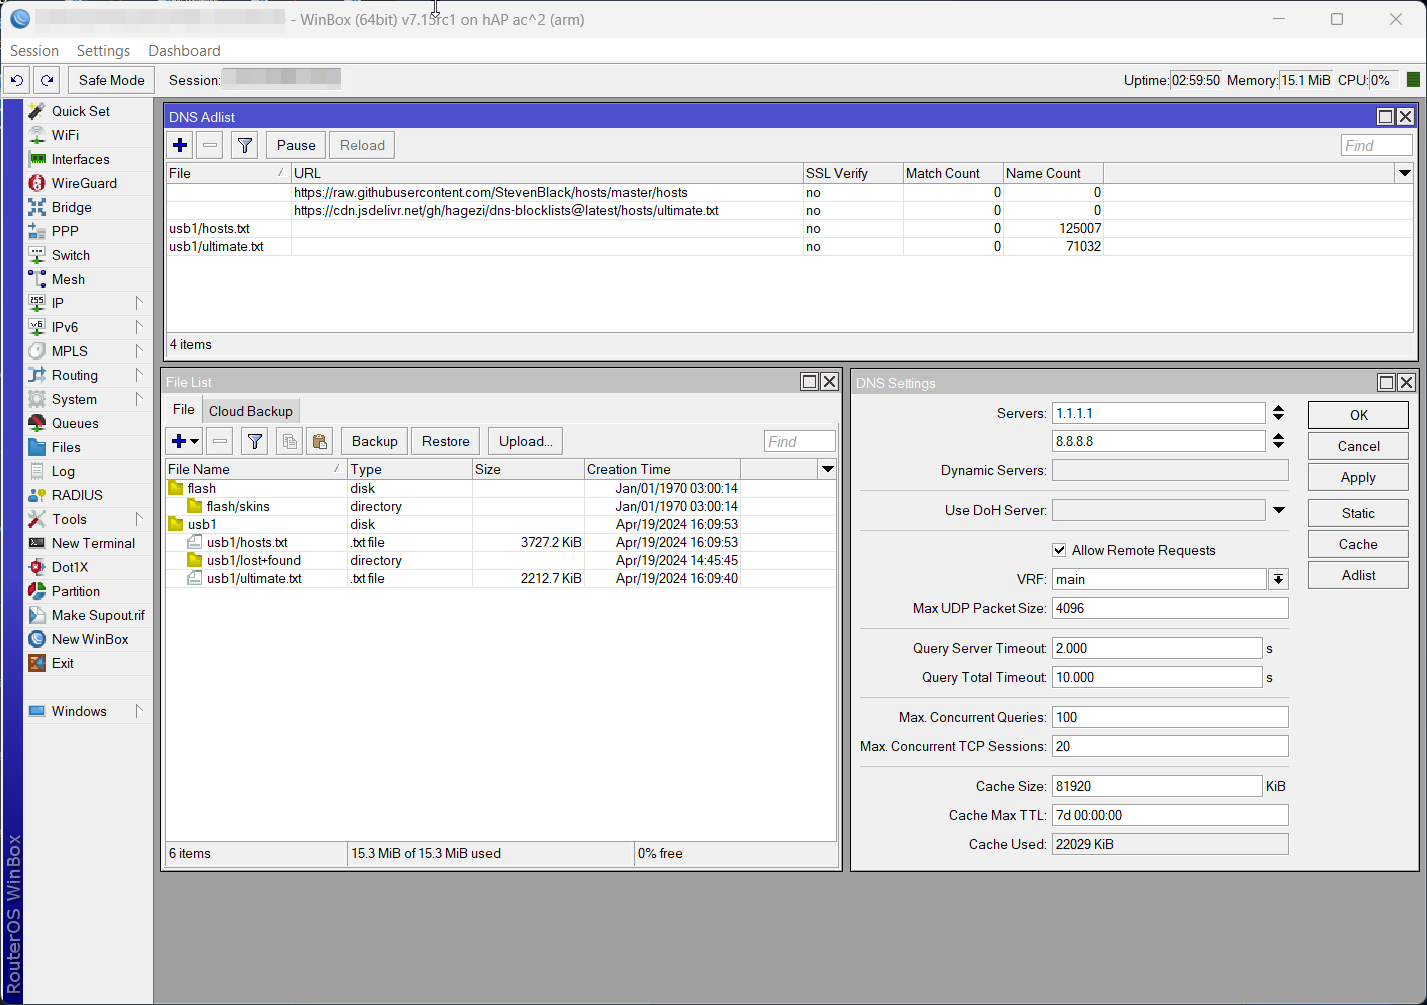Viewport: 1427px width, 1005px height.
Task: Click the Cache Size input field
Action: 1157,786
